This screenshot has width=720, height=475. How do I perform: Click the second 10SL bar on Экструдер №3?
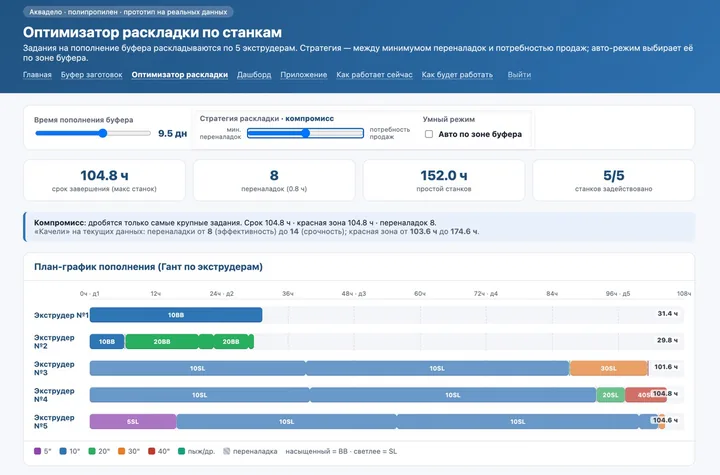pos(437,368)
